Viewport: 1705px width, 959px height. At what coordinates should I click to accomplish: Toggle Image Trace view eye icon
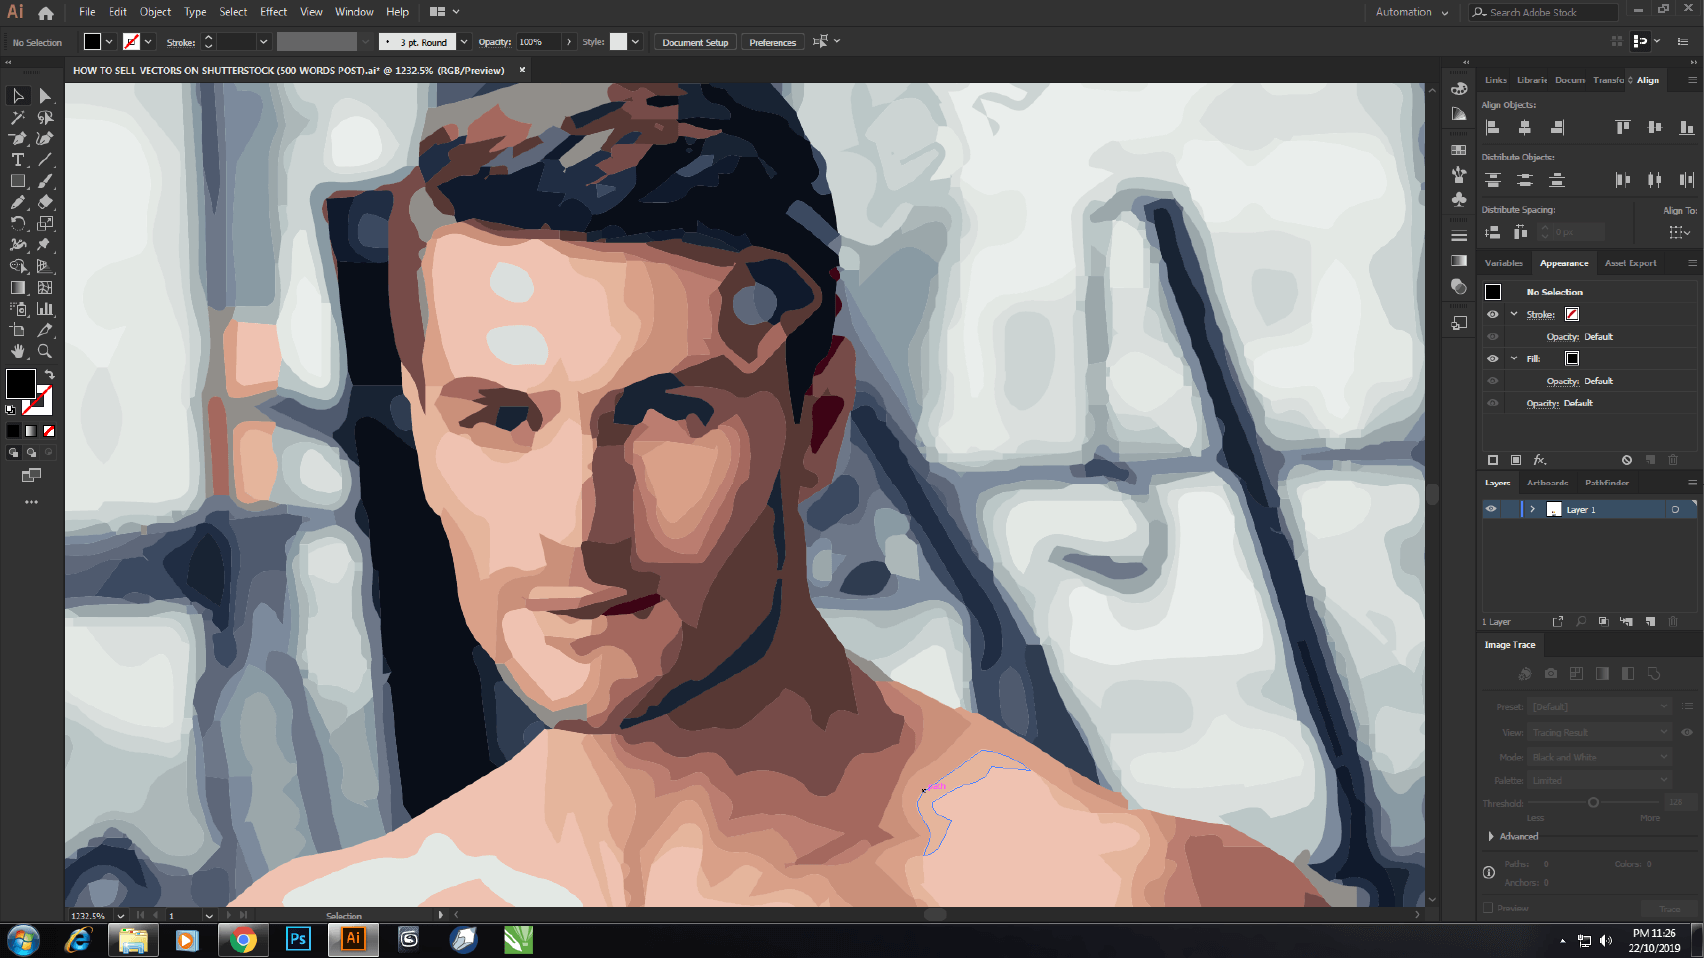[1687, 732]
